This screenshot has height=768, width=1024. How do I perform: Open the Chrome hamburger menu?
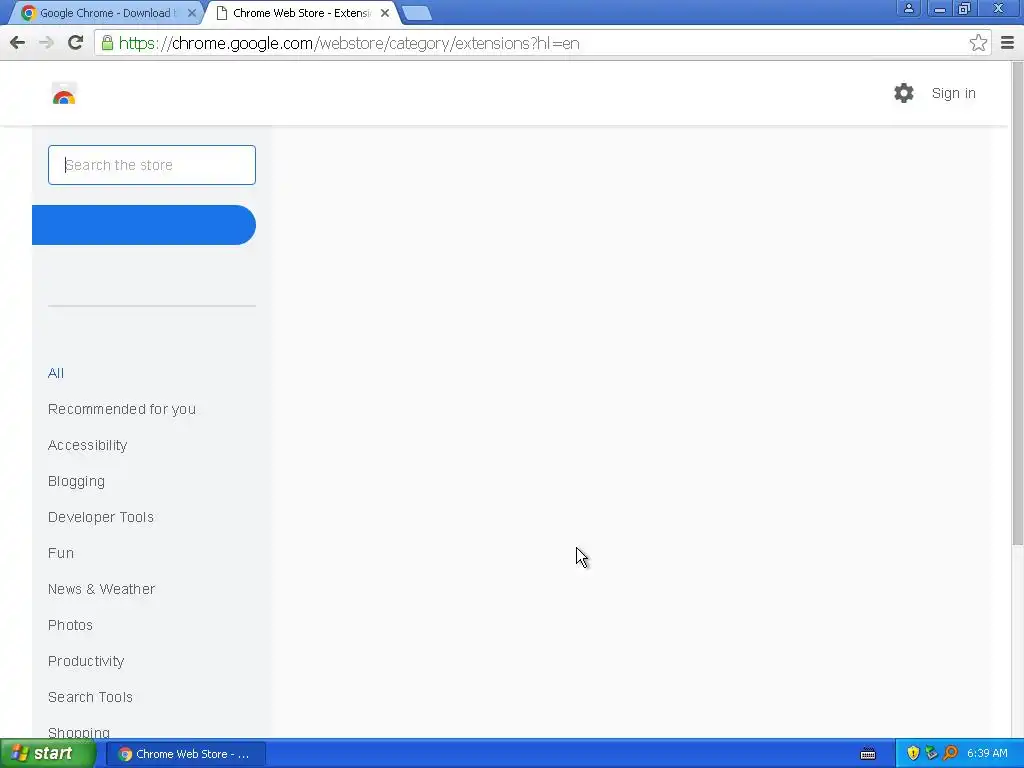coord(1007,43)
